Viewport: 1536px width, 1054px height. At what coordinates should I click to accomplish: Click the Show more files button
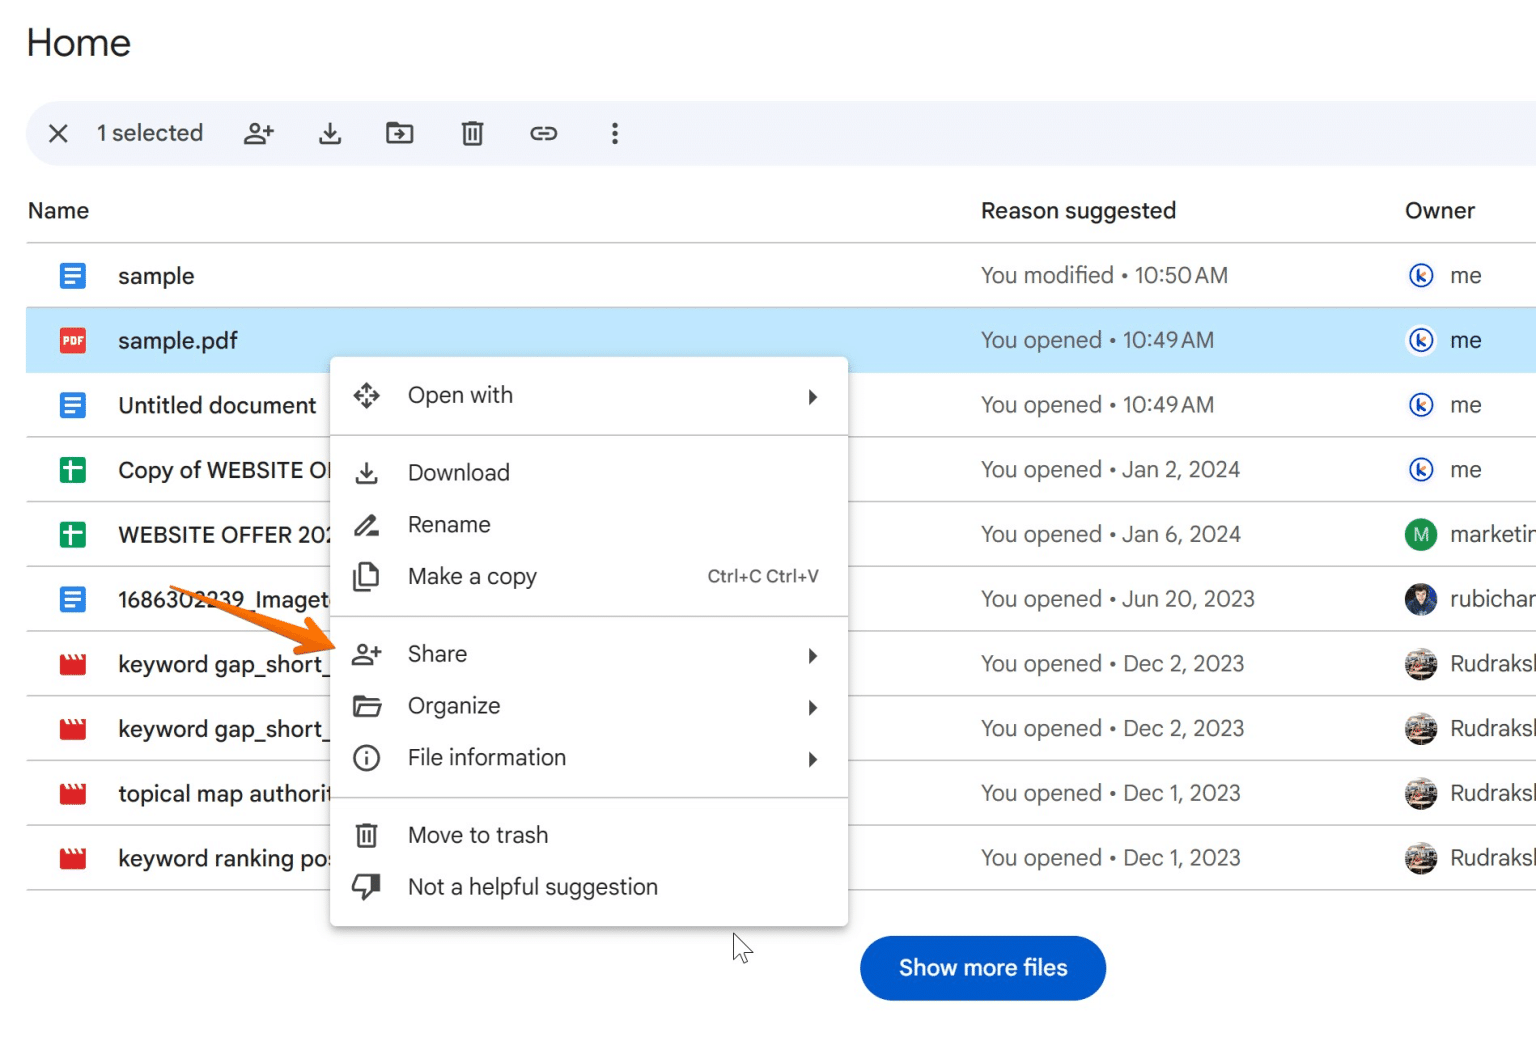coord(982,967)
